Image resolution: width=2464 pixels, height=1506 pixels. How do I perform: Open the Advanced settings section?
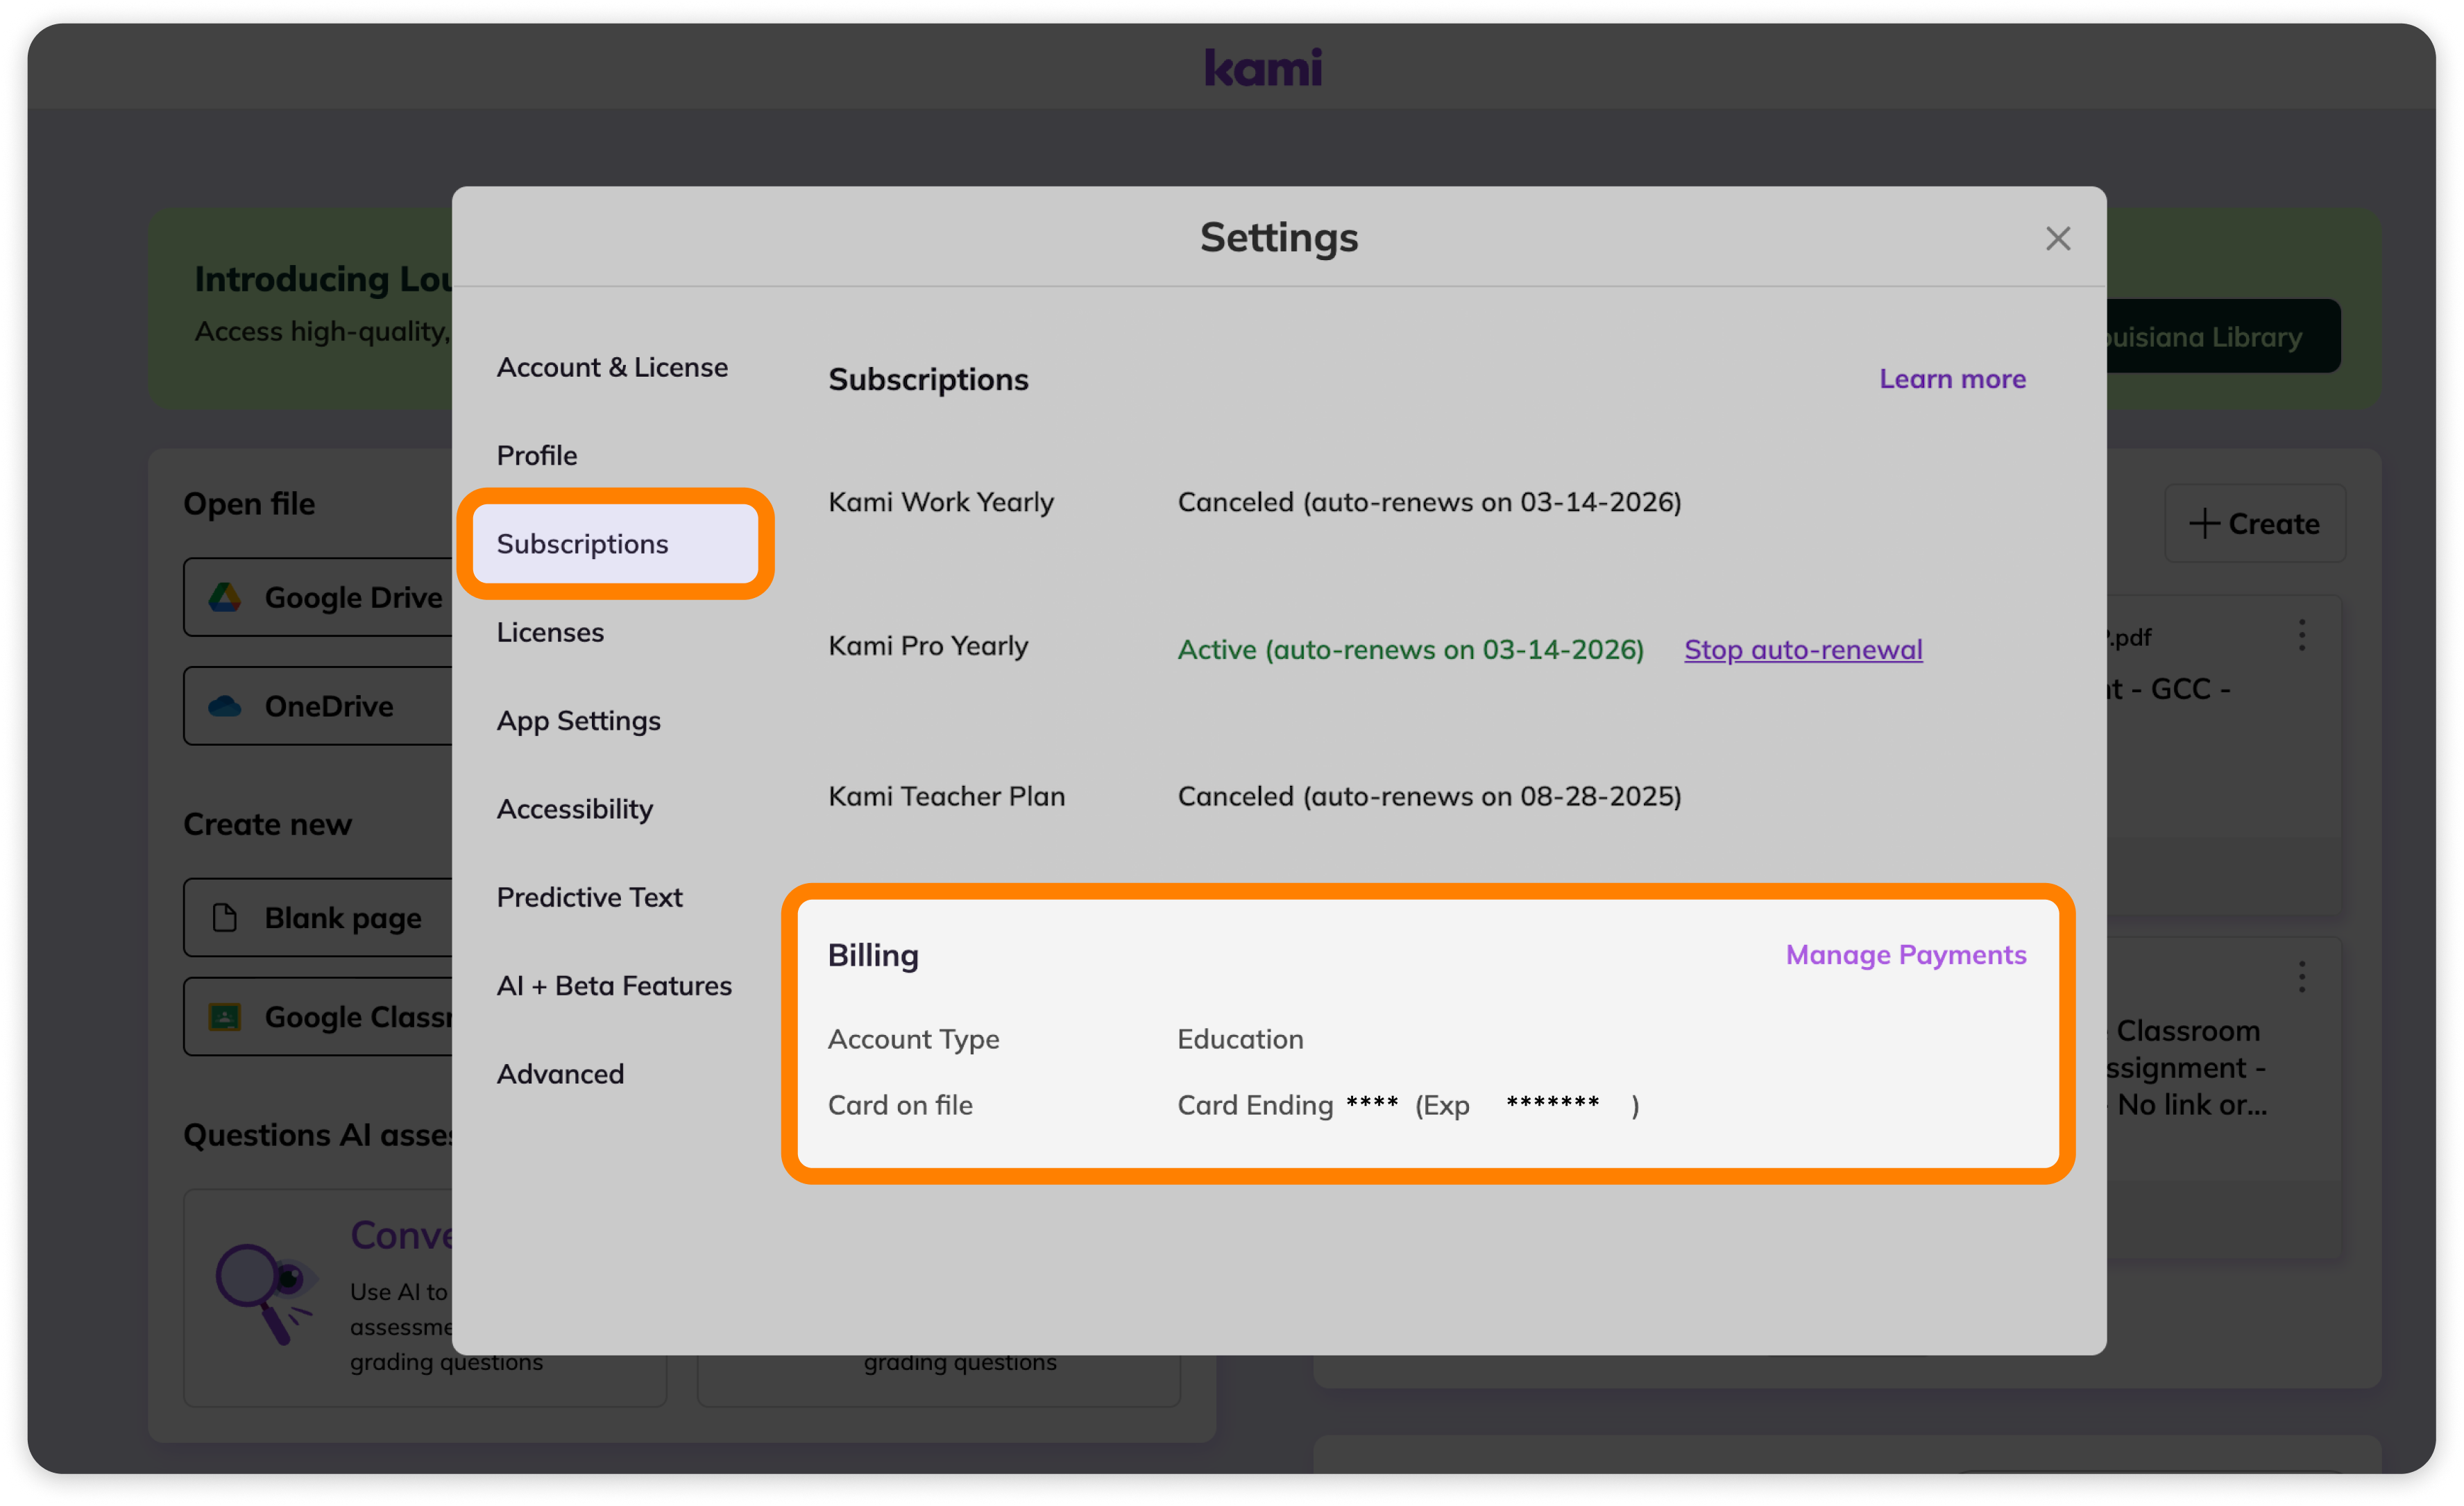[x=560, y=1074]
